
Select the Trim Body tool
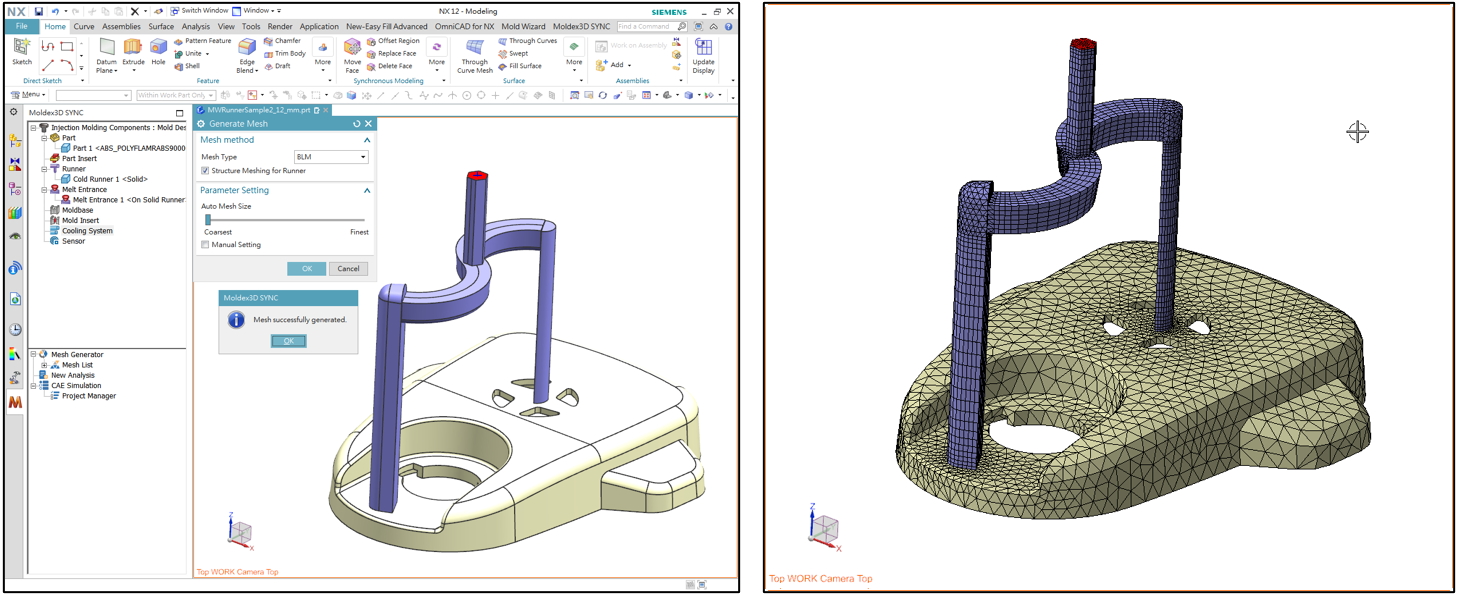click(x=285, y=54)
